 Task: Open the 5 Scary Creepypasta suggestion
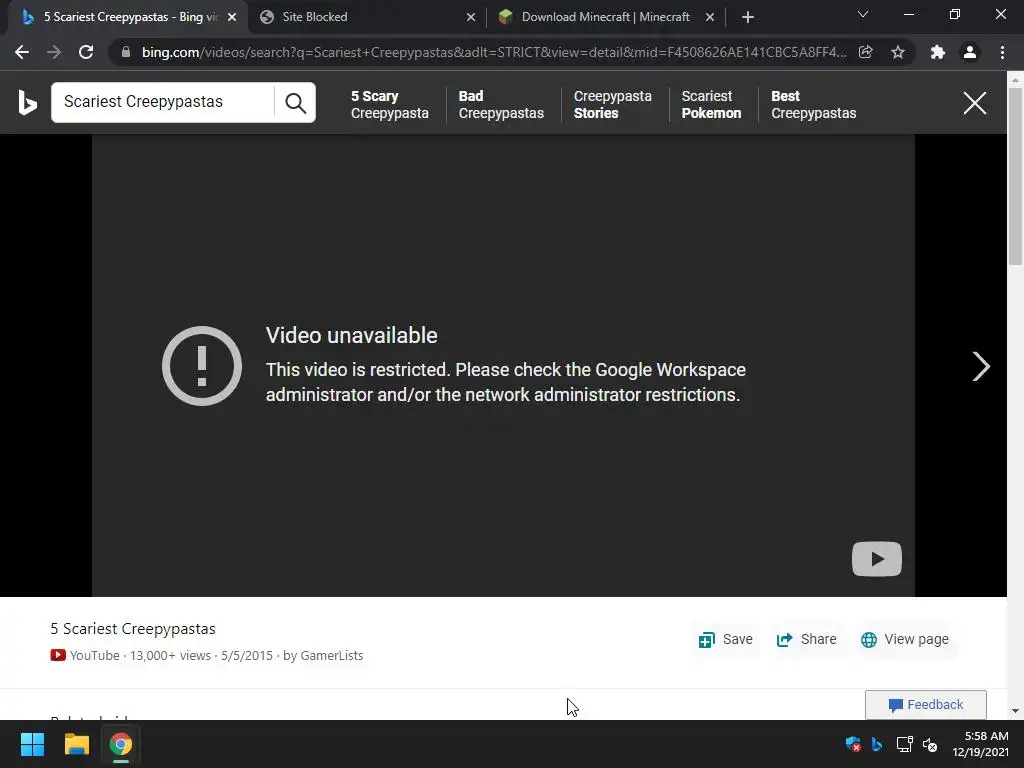point(390,104)
